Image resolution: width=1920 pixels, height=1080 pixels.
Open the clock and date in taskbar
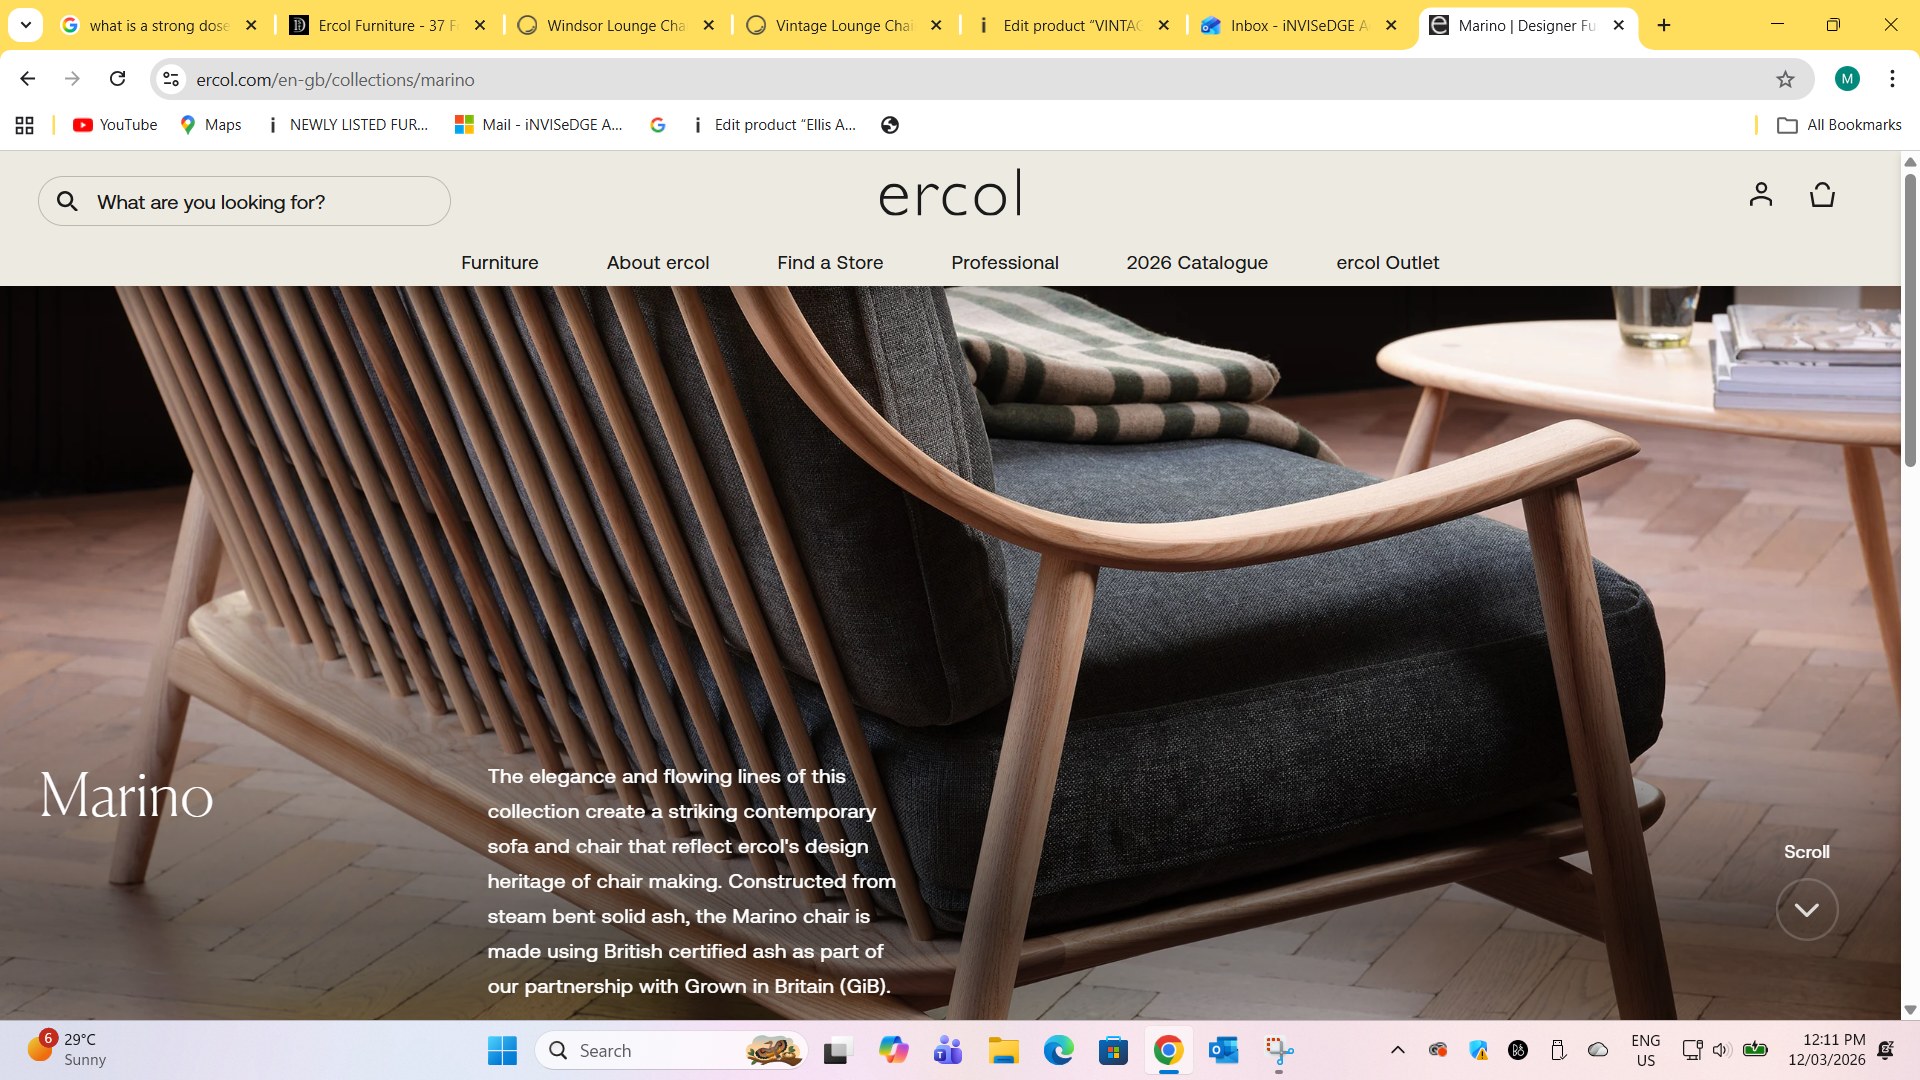1827,1050
